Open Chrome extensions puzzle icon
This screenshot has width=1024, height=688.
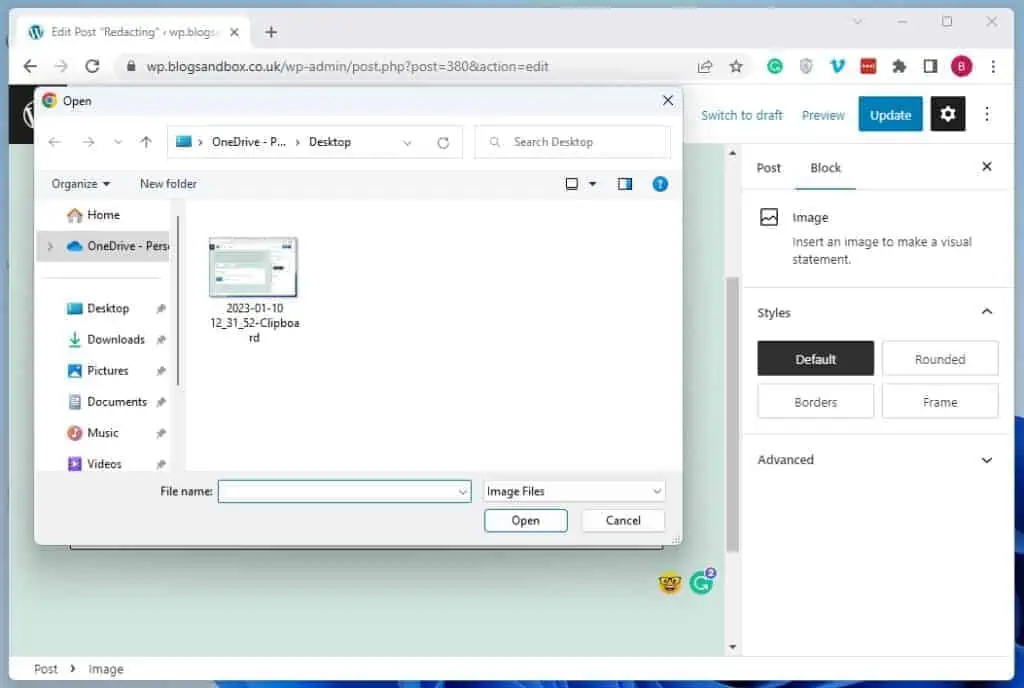coord(899,66)
